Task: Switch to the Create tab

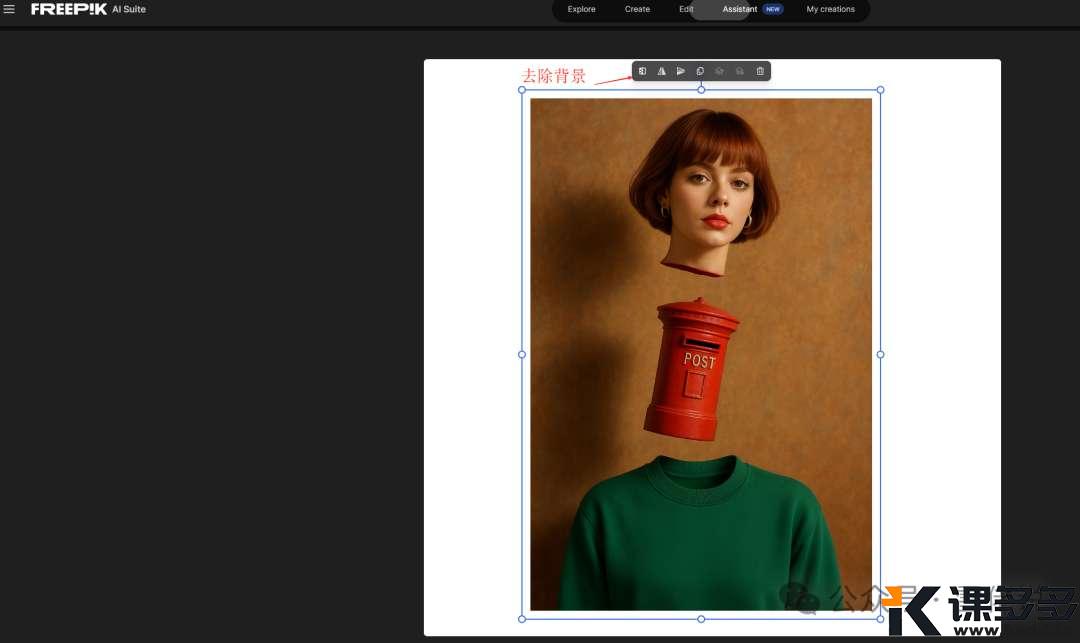Action: coord(637,9)
